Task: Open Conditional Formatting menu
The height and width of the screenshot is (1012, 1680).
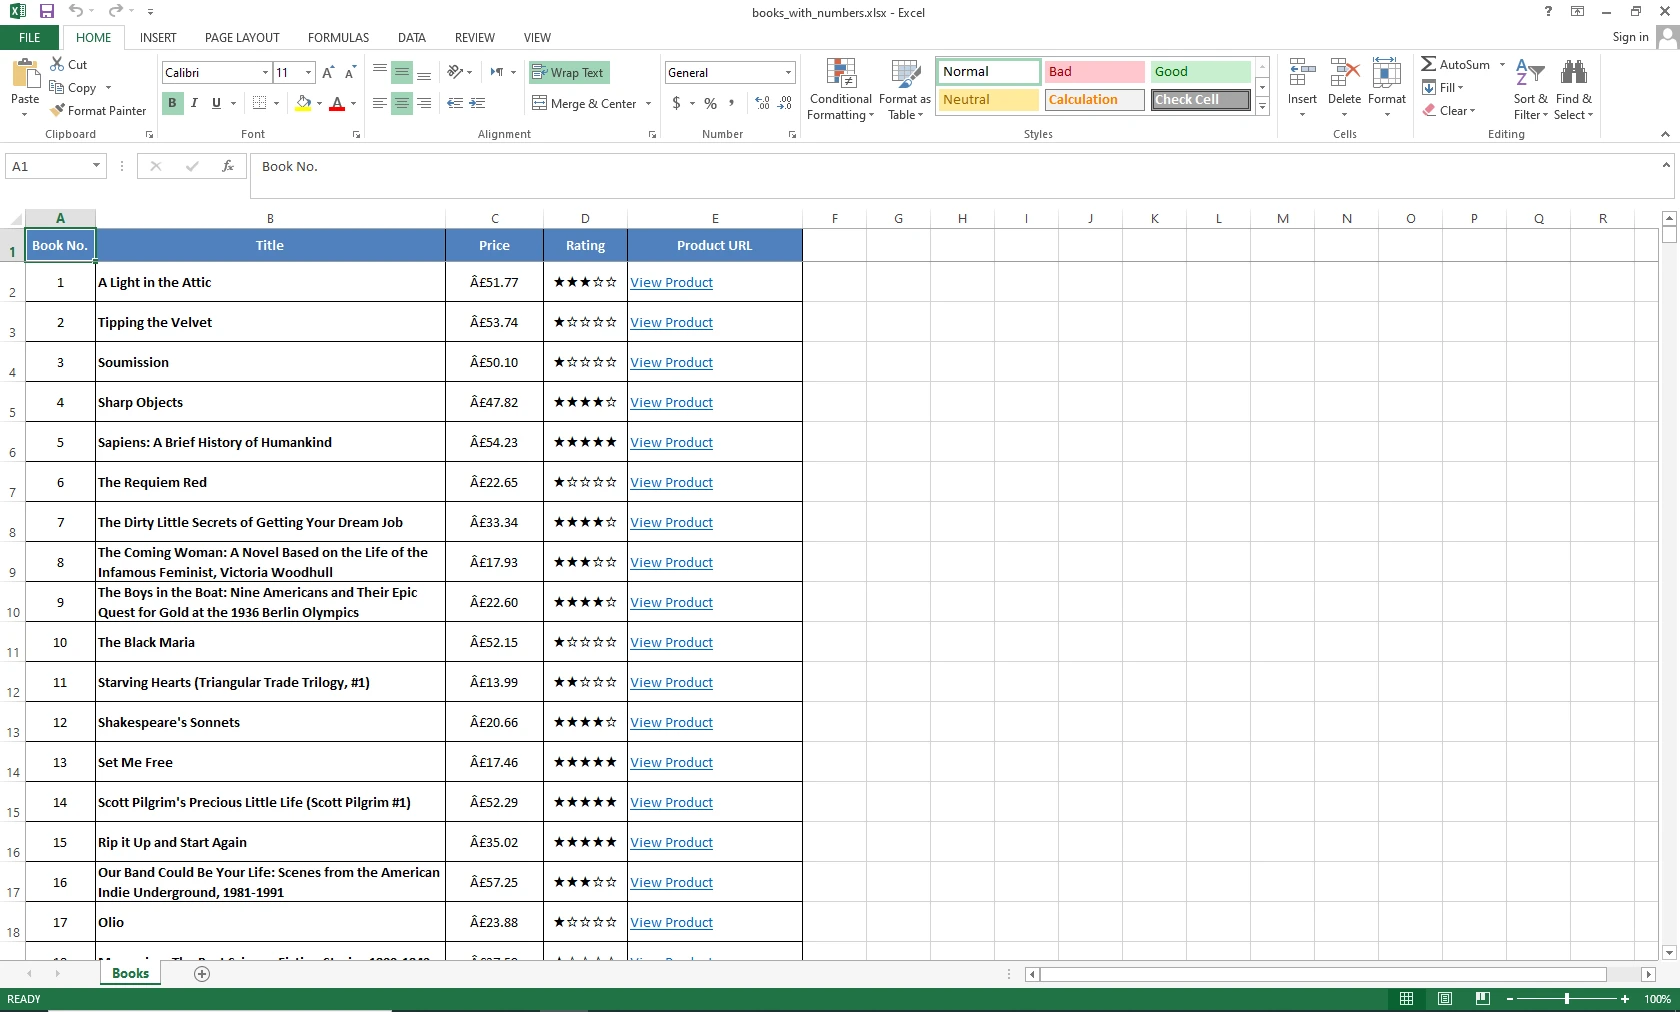Action: [x=840, y=90]
